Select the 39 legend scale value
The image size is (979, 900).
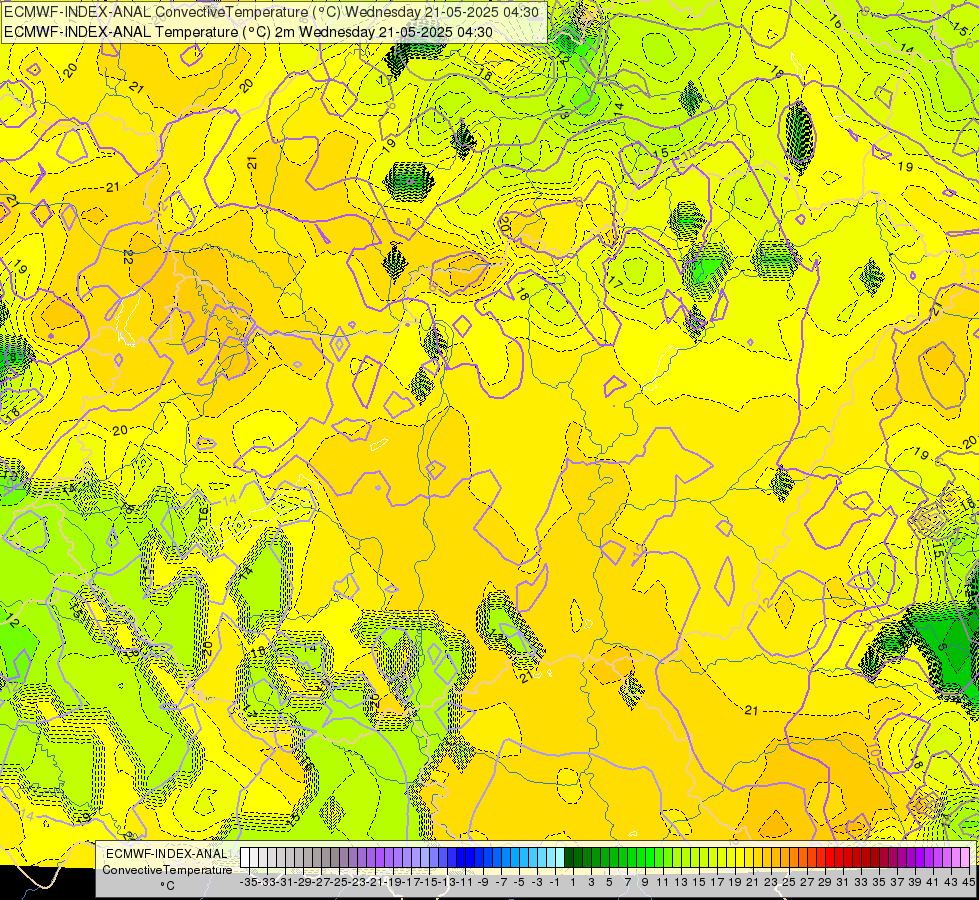(x=915, y=882)
